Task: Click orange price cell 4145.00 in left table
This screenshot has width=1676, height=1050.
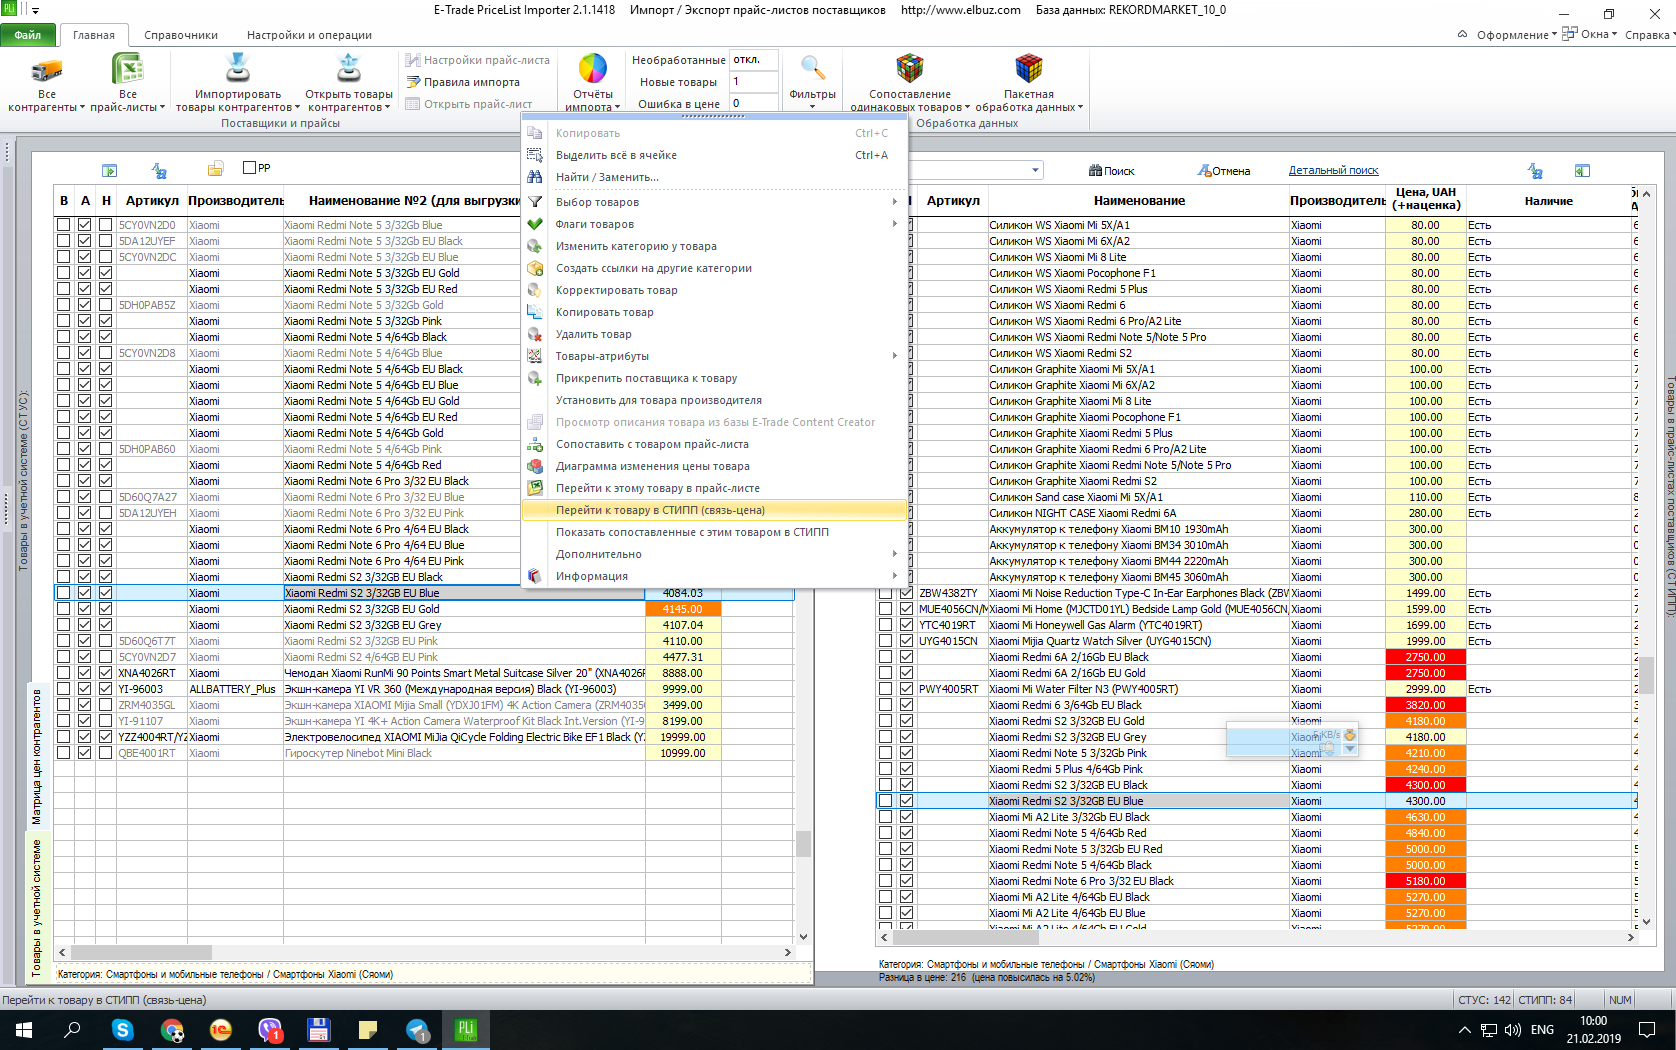Action: click(683, 609)
